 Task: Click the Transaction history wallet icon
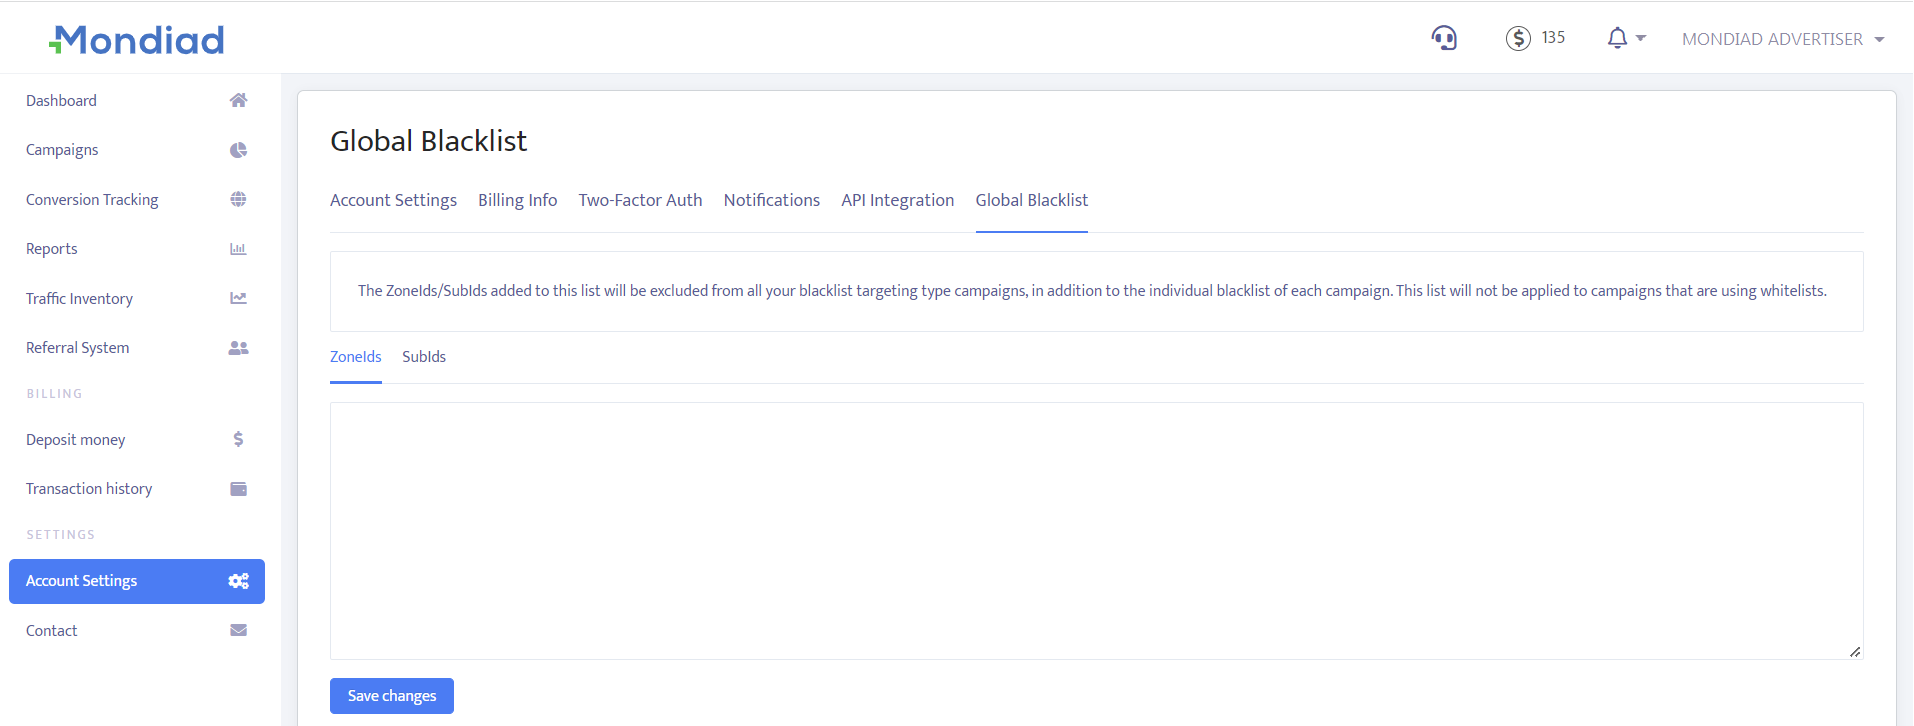(238, 489)
